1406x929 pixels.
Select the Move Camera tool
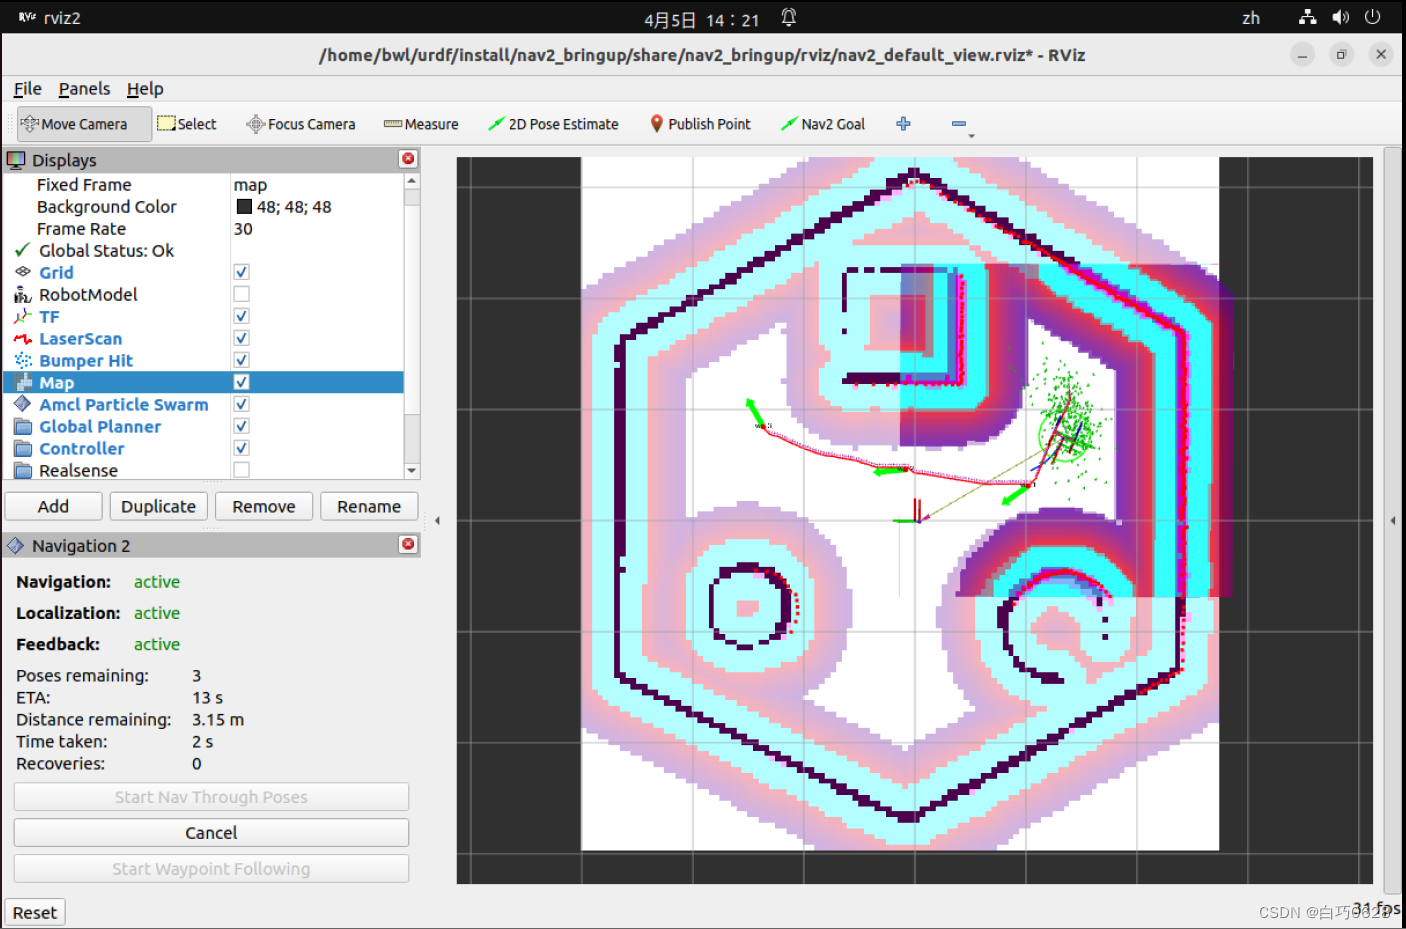(84, 124)
